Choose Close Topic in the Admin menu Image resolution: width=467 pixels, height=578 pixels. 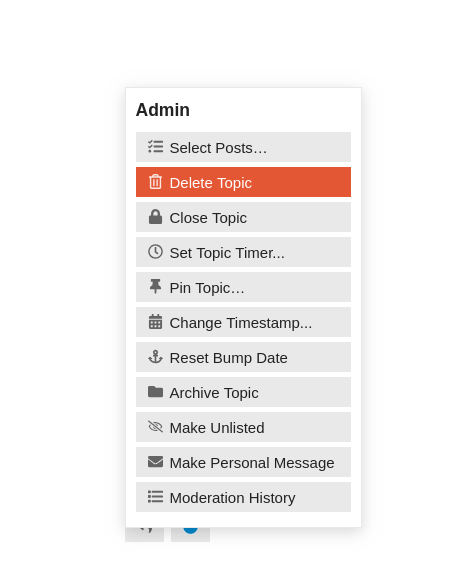[x=243, y=217]
